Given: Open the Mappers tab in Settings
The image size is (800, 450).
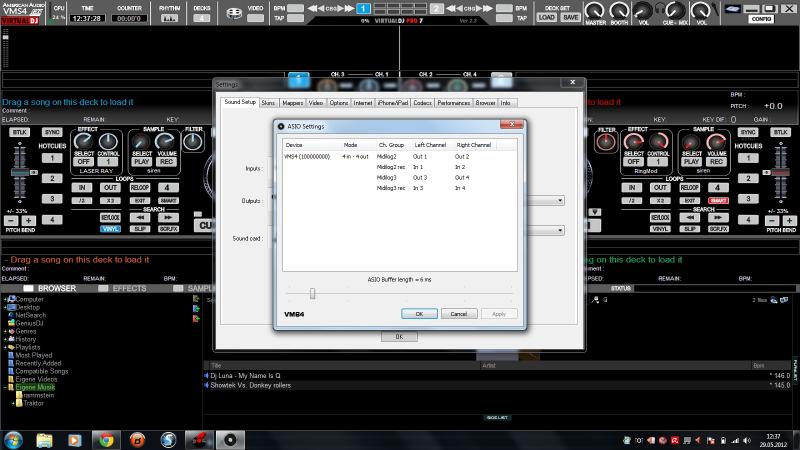Looking at the screenshot, I should 293,102.
